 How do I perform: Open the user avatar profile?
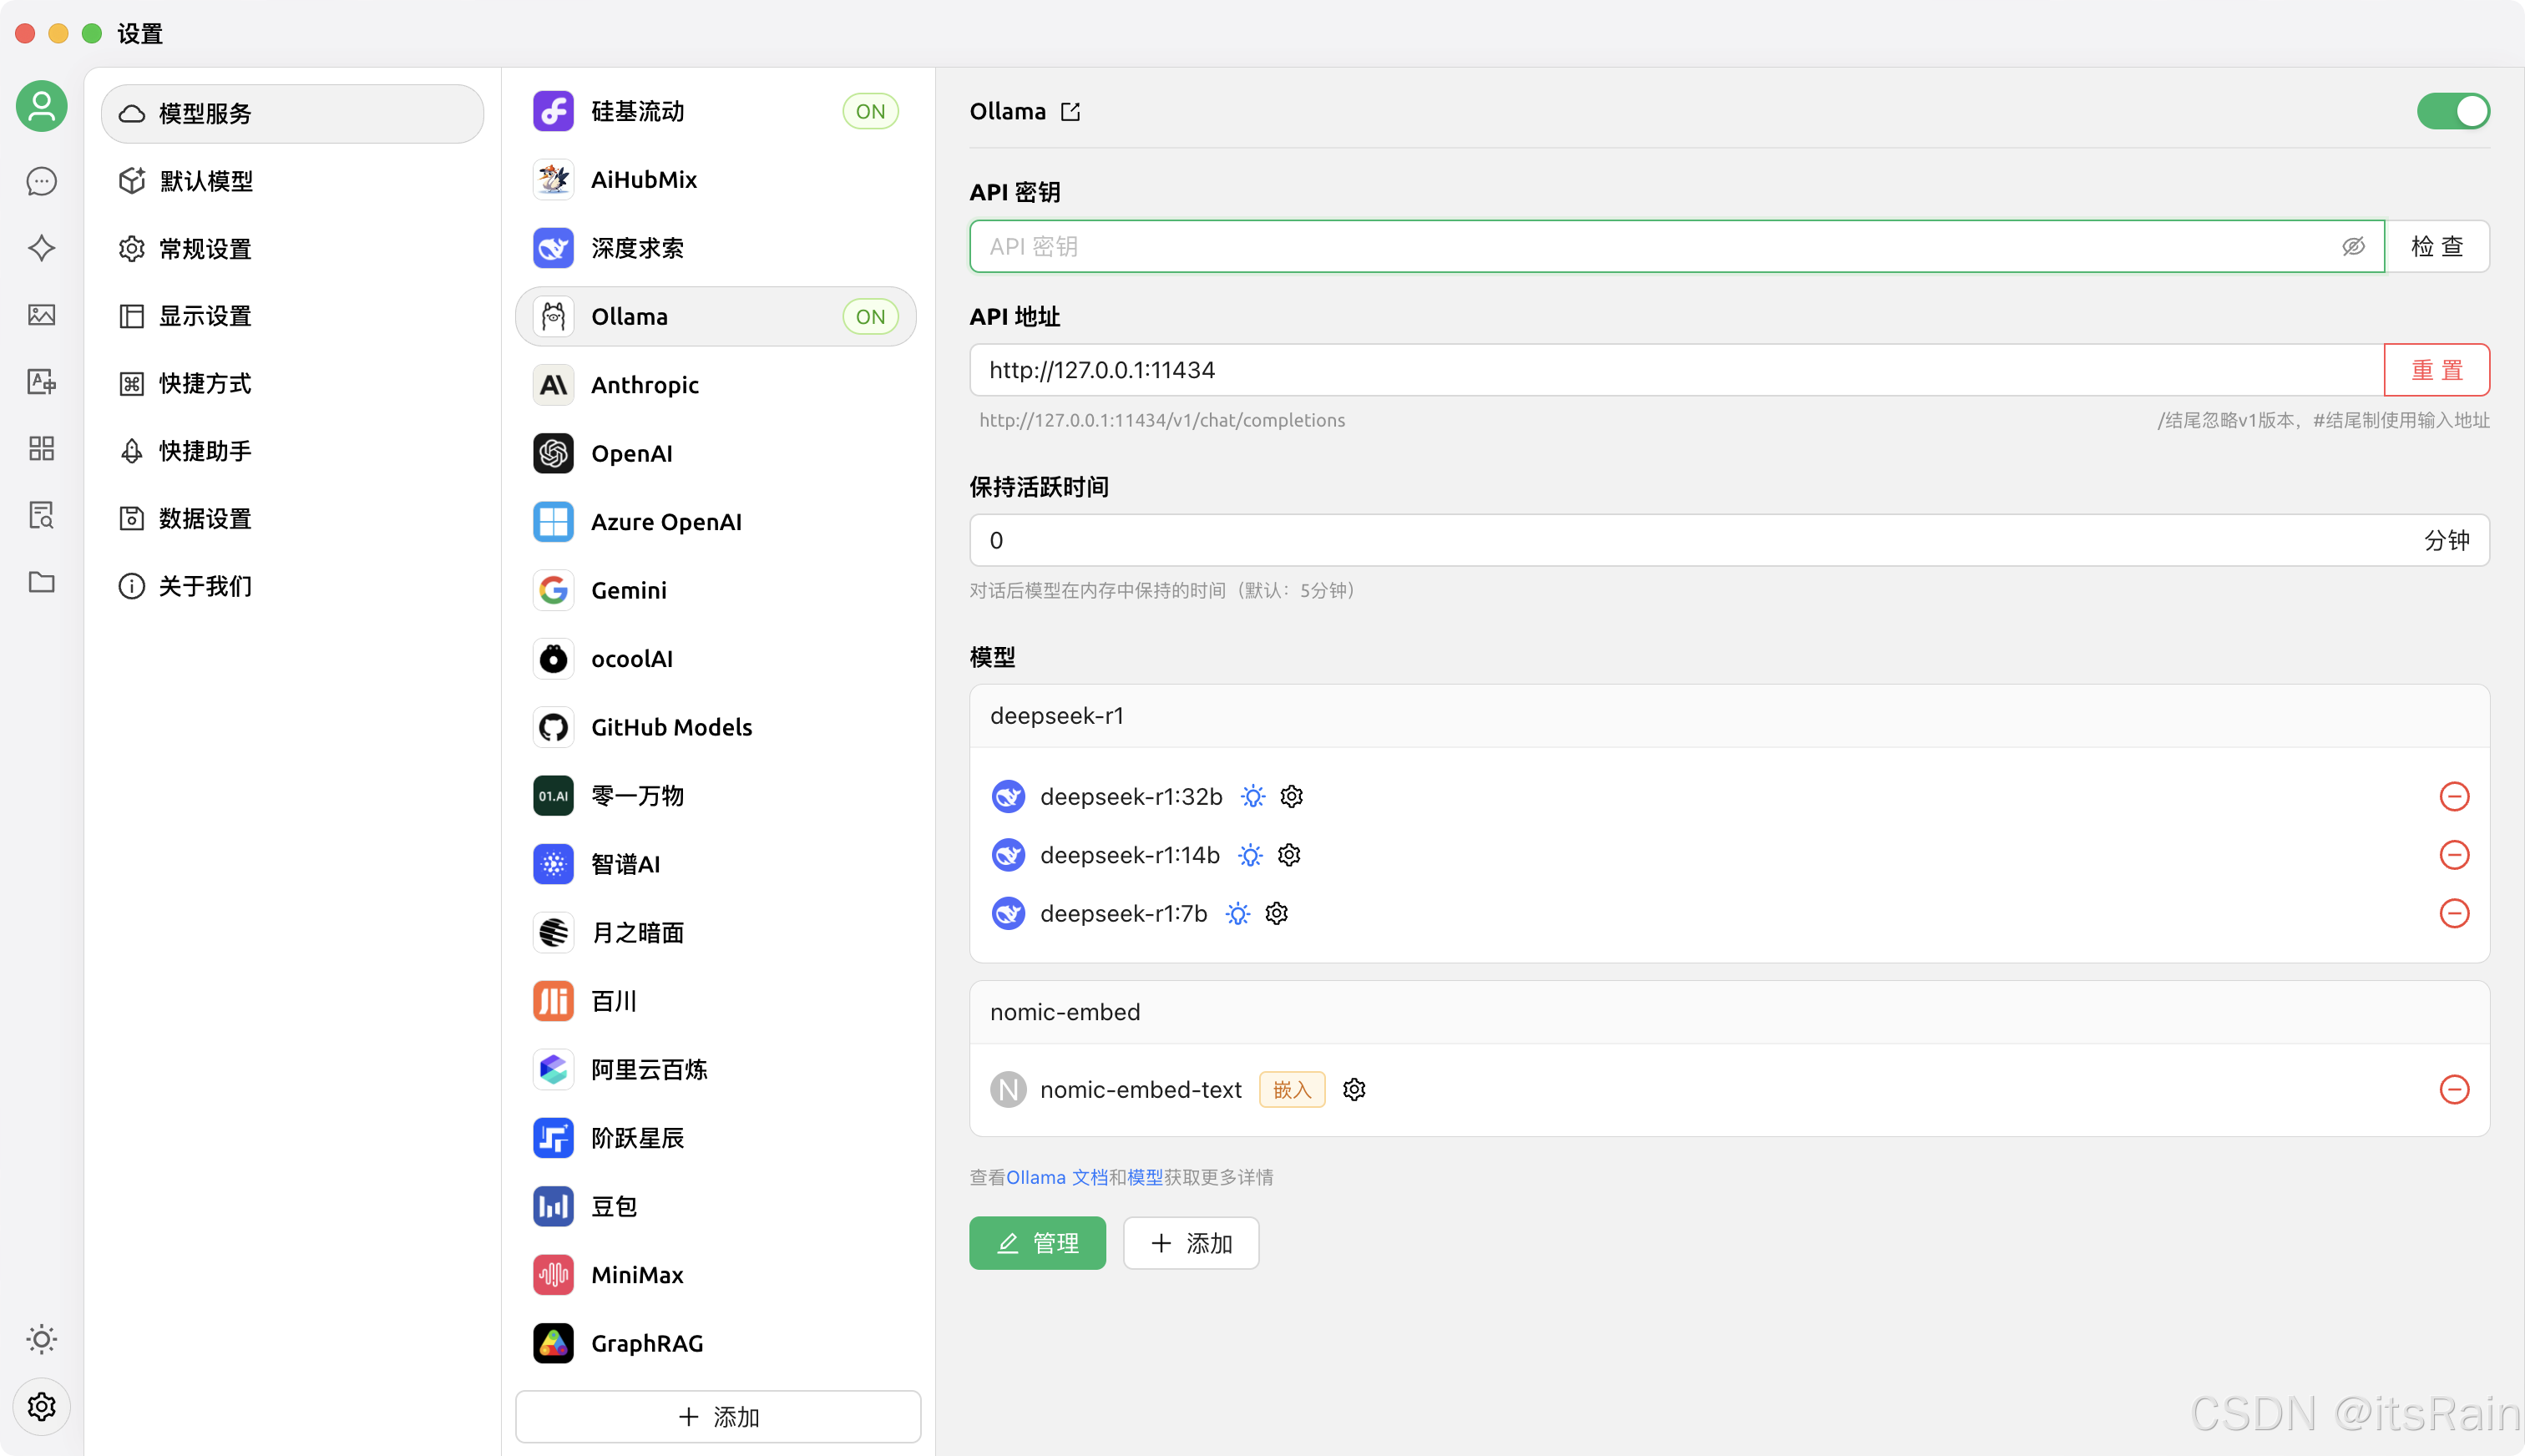[41, 106]
